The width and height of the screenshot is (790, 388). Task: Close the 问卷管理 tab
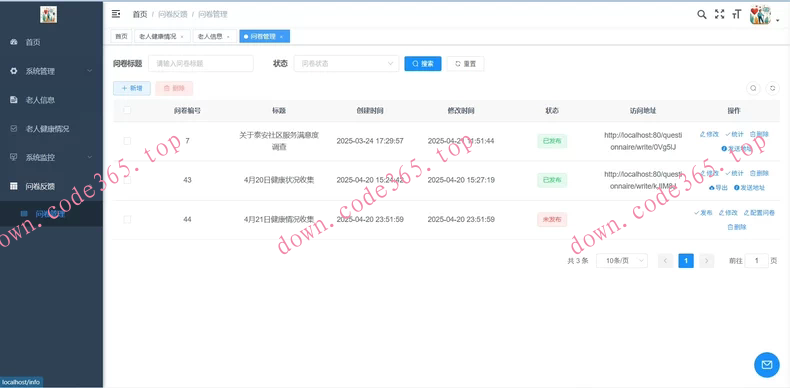pos(281,37)
